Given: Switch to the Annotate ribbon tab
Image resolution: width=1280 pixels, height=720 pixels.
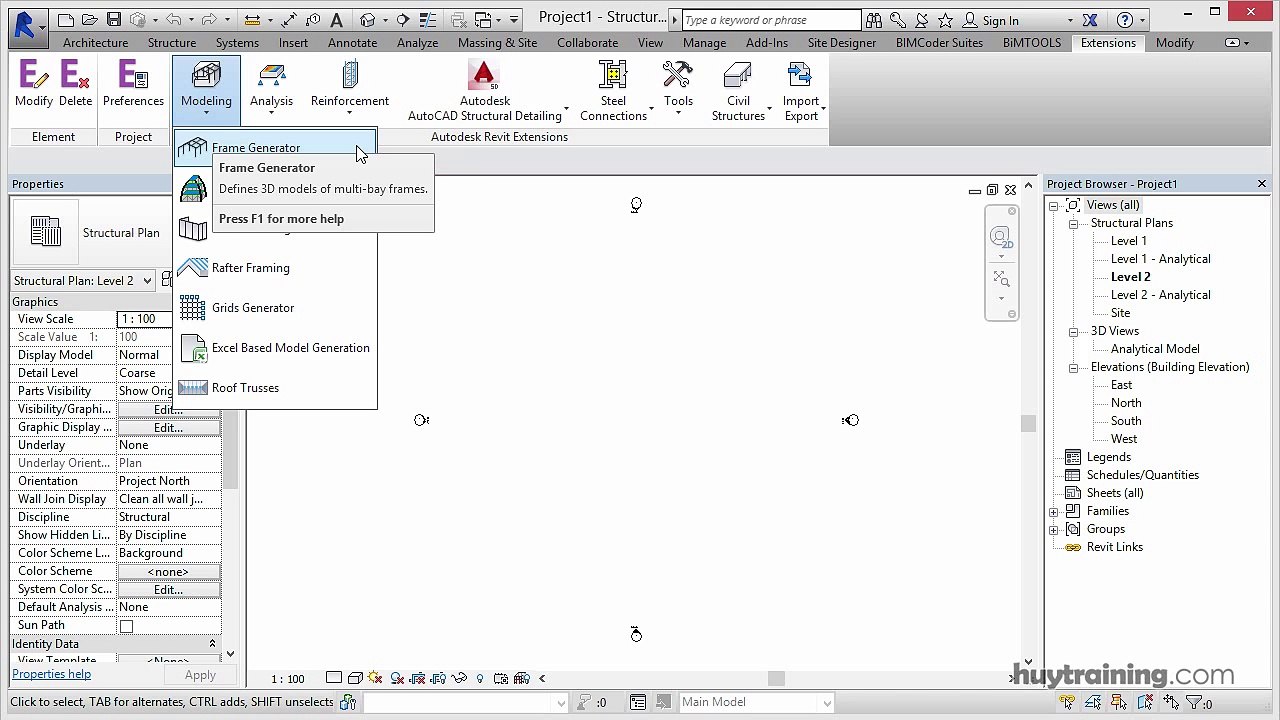Looking at the screenshot, I should tap(352, 43).
